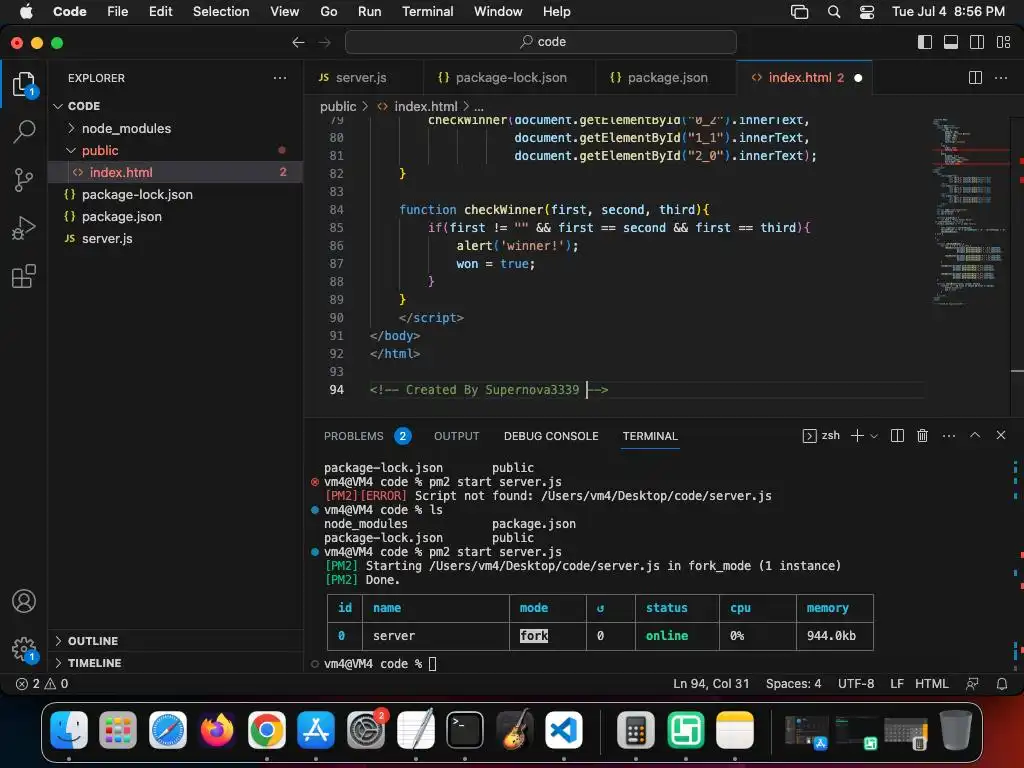Click the index.html breadcrumb segment
Image resolution: width=1024 pixels, height=768 pixels.
pos(417,106)
